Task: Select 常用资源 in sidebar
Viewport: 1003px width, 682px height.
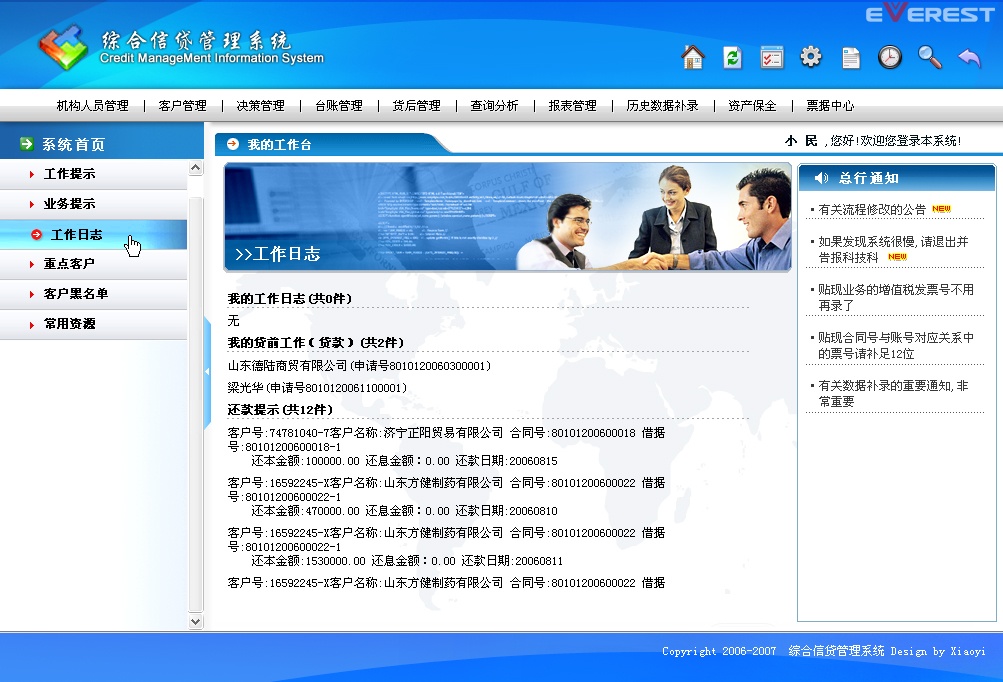Action: coord(93,324)
